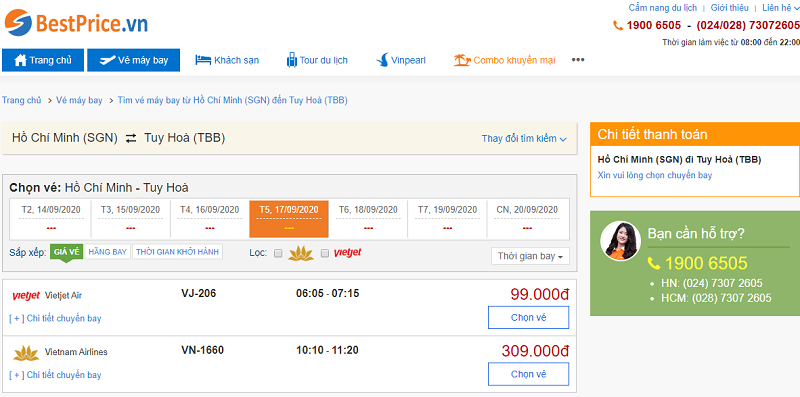Click the Vinpearl bird icon

point(382,60)
